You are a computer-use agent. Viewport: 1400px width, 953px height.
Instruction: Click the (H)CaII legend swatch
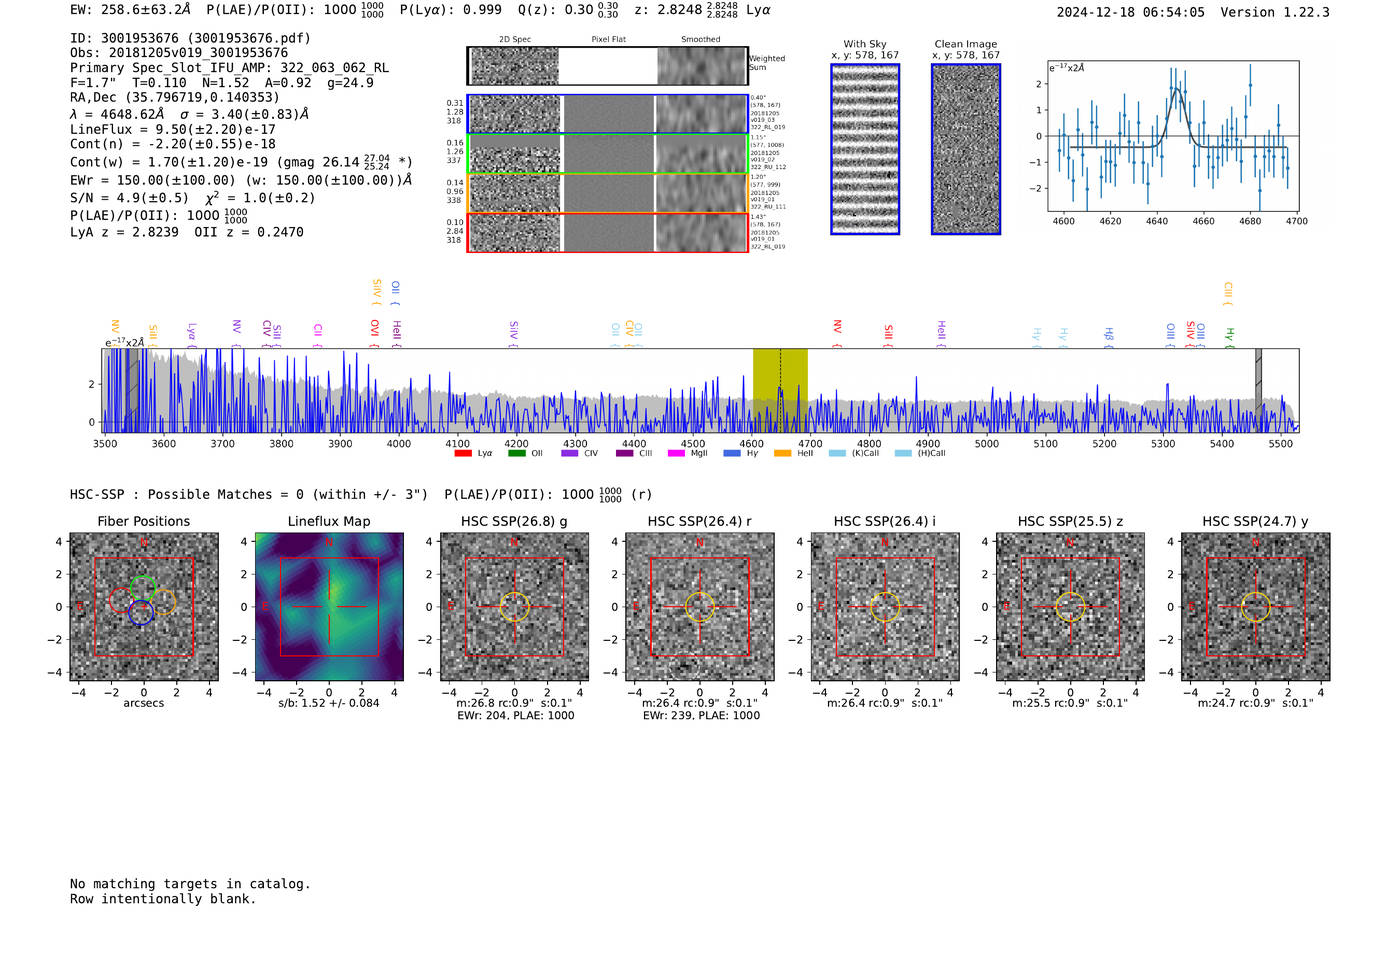click(903, 453)
